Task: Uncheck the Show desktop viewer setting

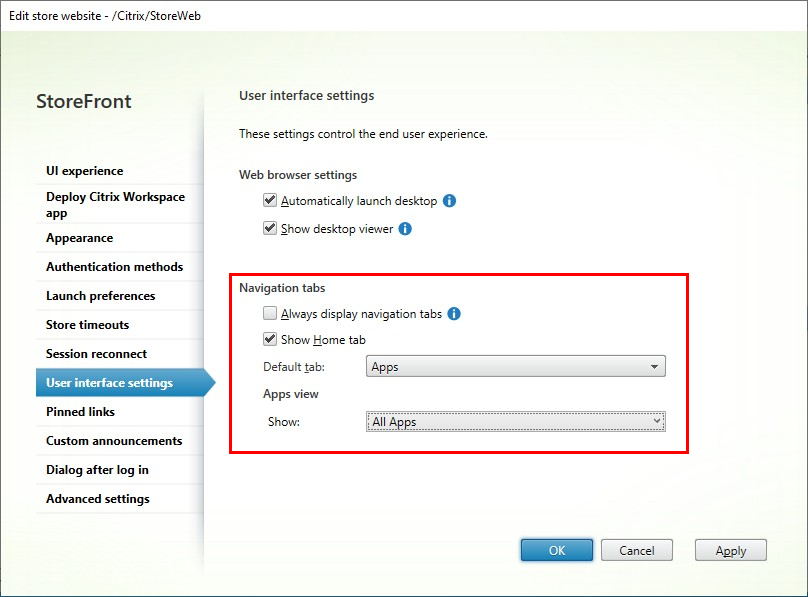Action: [x=269, y=227]
